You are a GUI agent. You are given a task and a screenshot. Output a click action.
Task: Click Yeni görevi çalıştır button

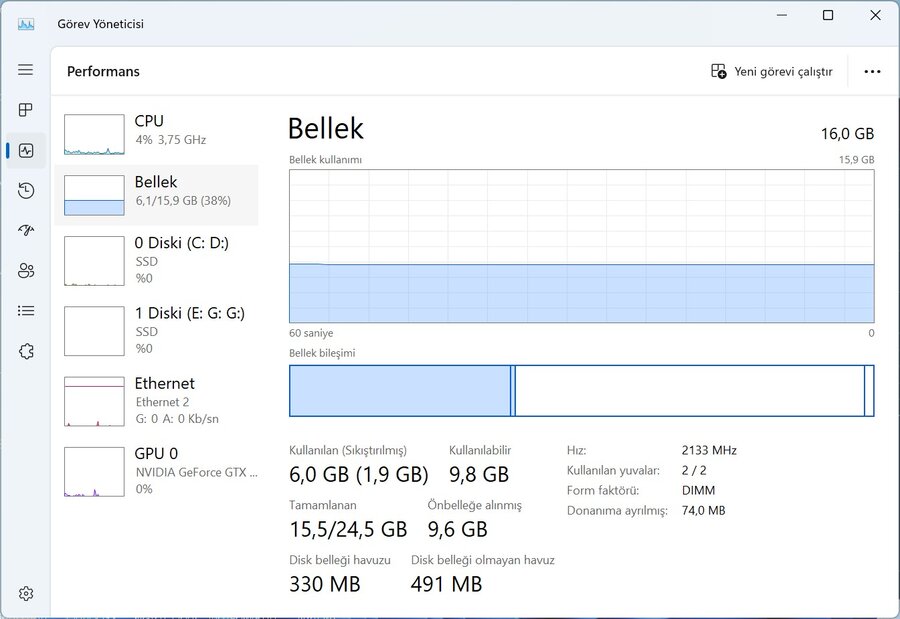point(771,71)
